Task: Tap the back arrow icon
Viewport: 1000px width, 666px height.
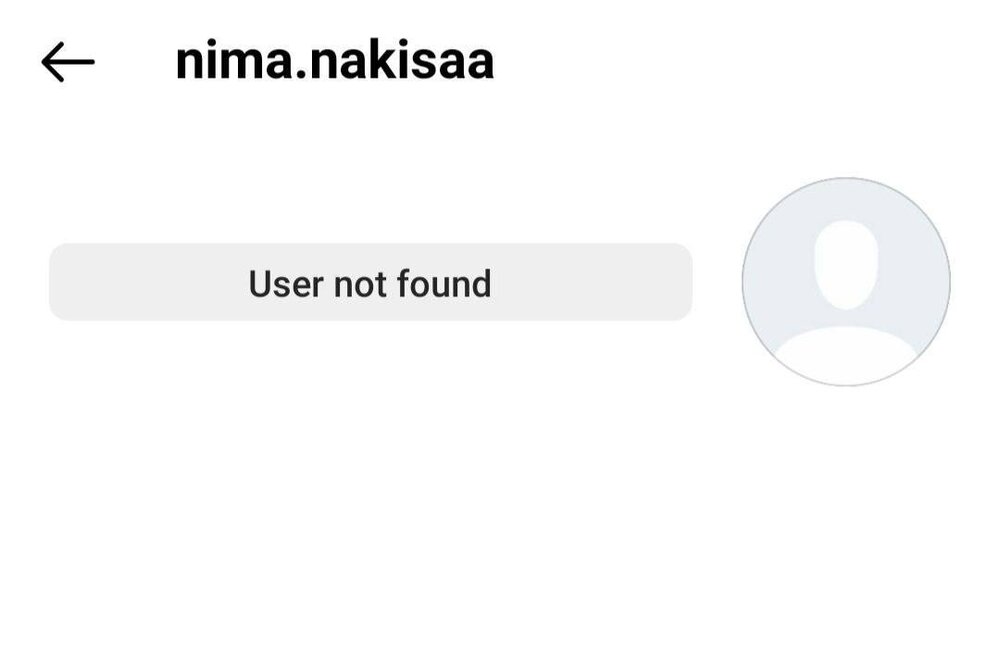Action: (x=68, y=62)
